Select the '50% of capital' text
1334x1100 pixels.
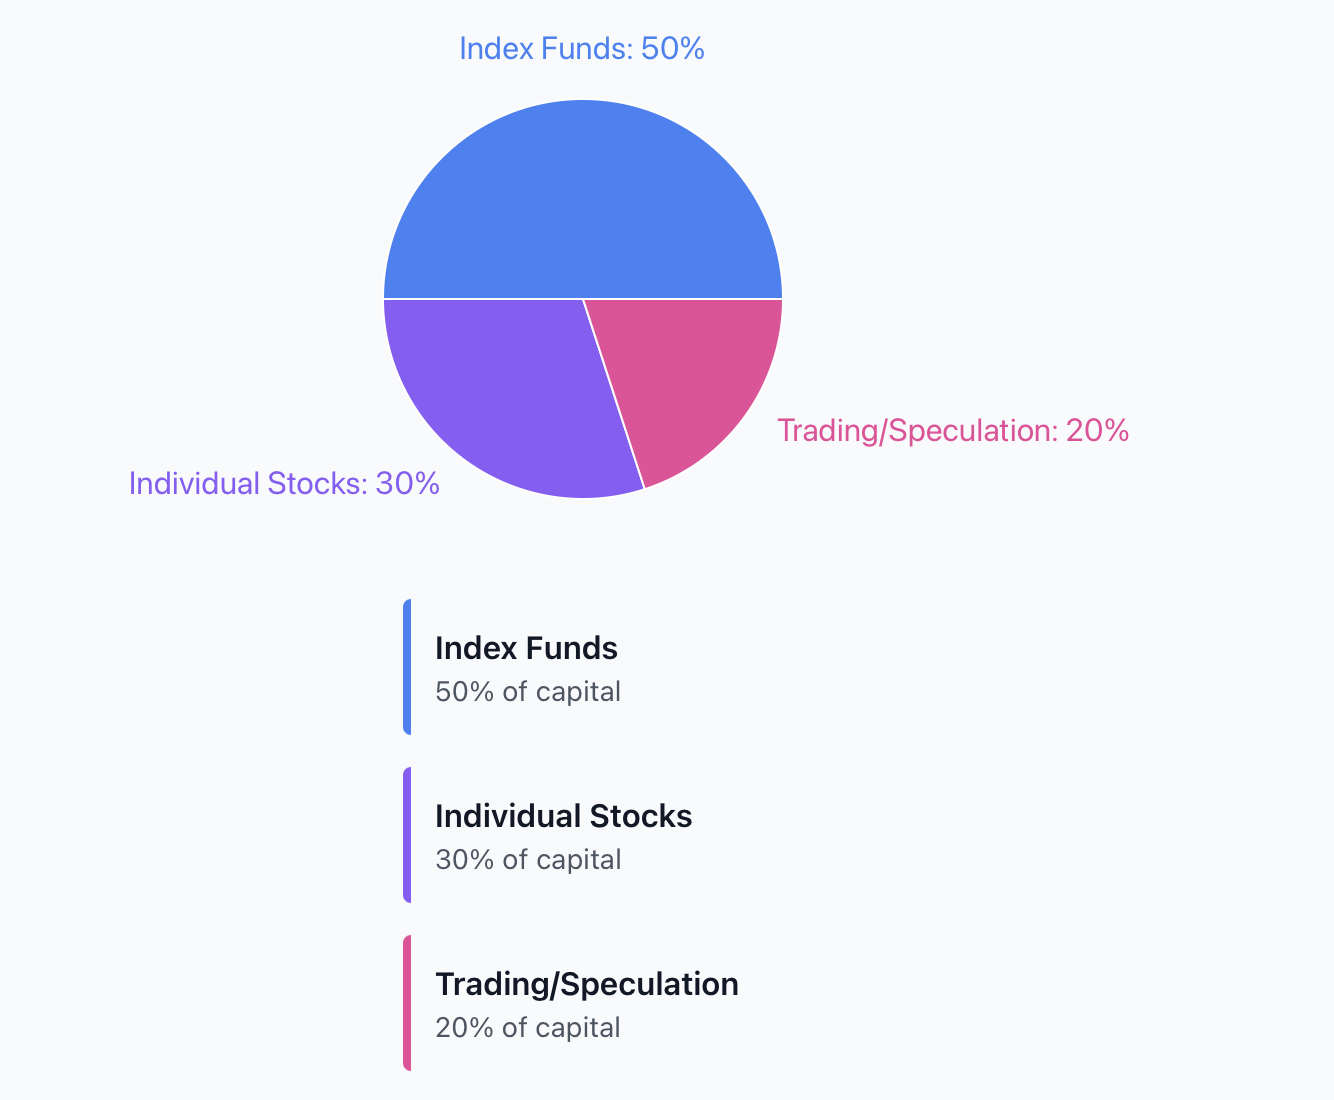point(528,692)
